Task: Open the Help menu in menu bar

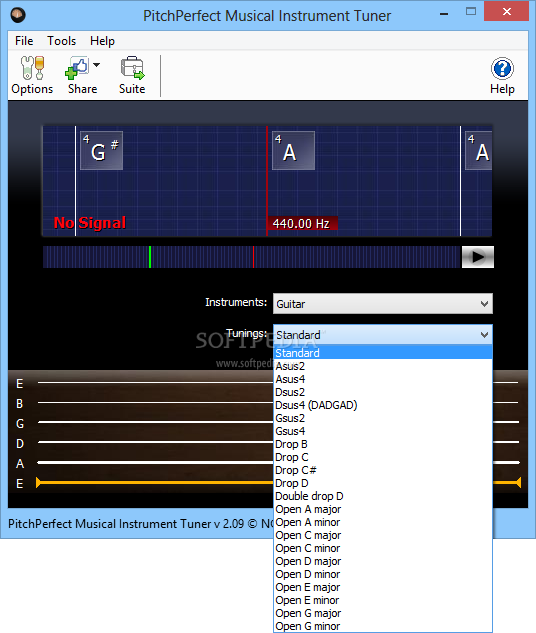Action: click(x=102, y=41)
